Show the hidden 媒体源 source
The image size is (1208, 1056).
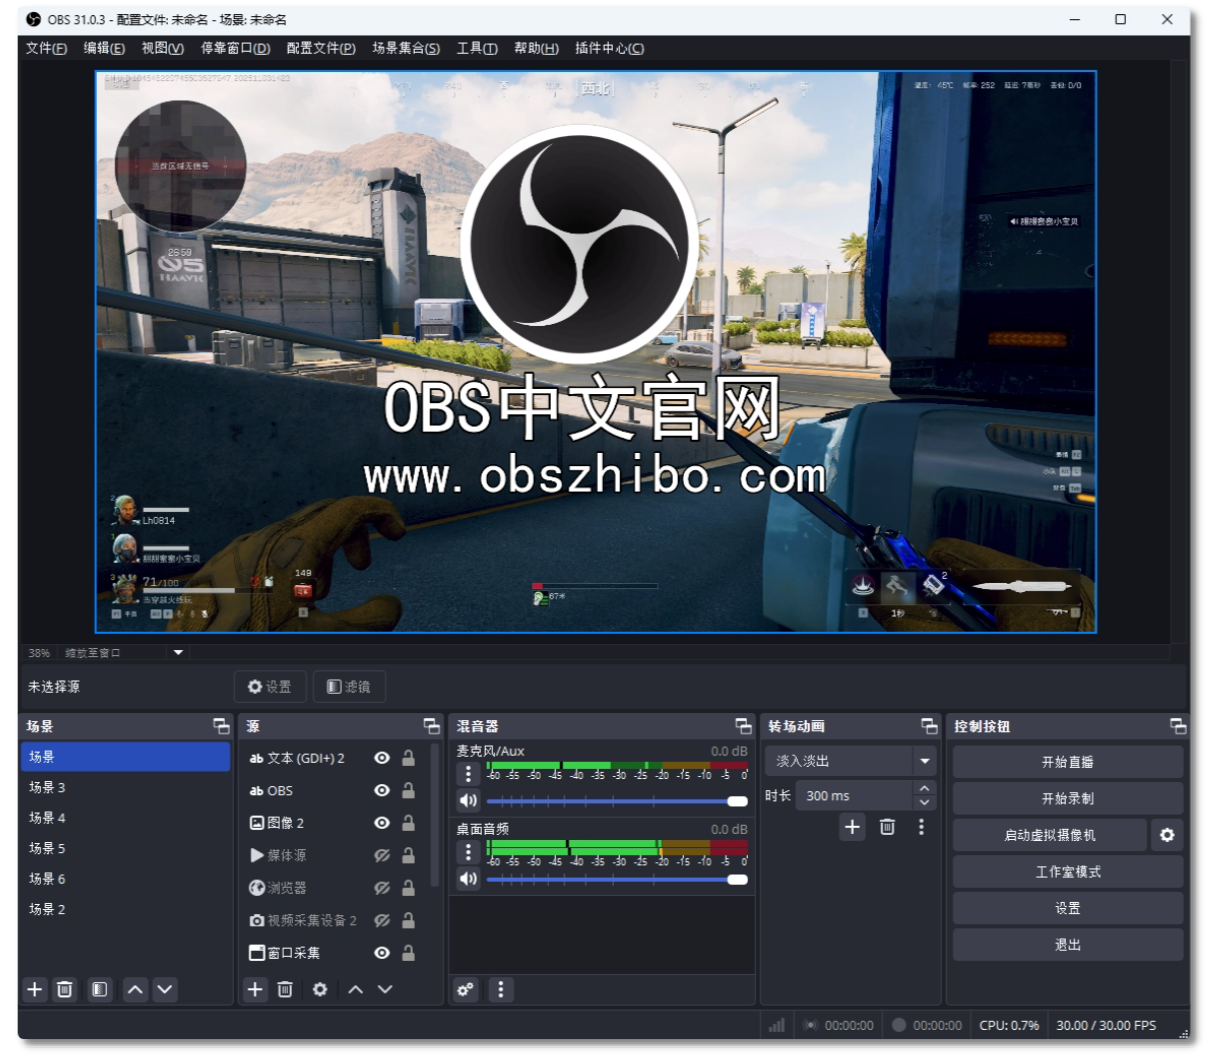(x=381, y=855)
